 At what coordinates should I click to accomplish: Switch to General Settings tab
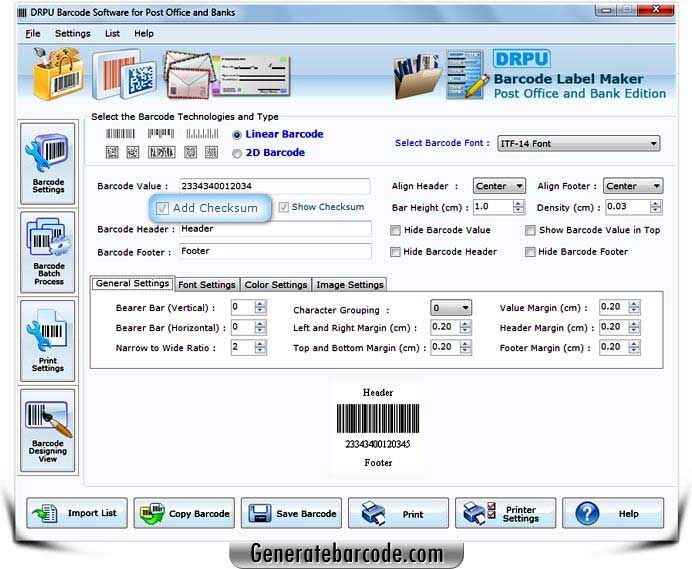point(132,283)
